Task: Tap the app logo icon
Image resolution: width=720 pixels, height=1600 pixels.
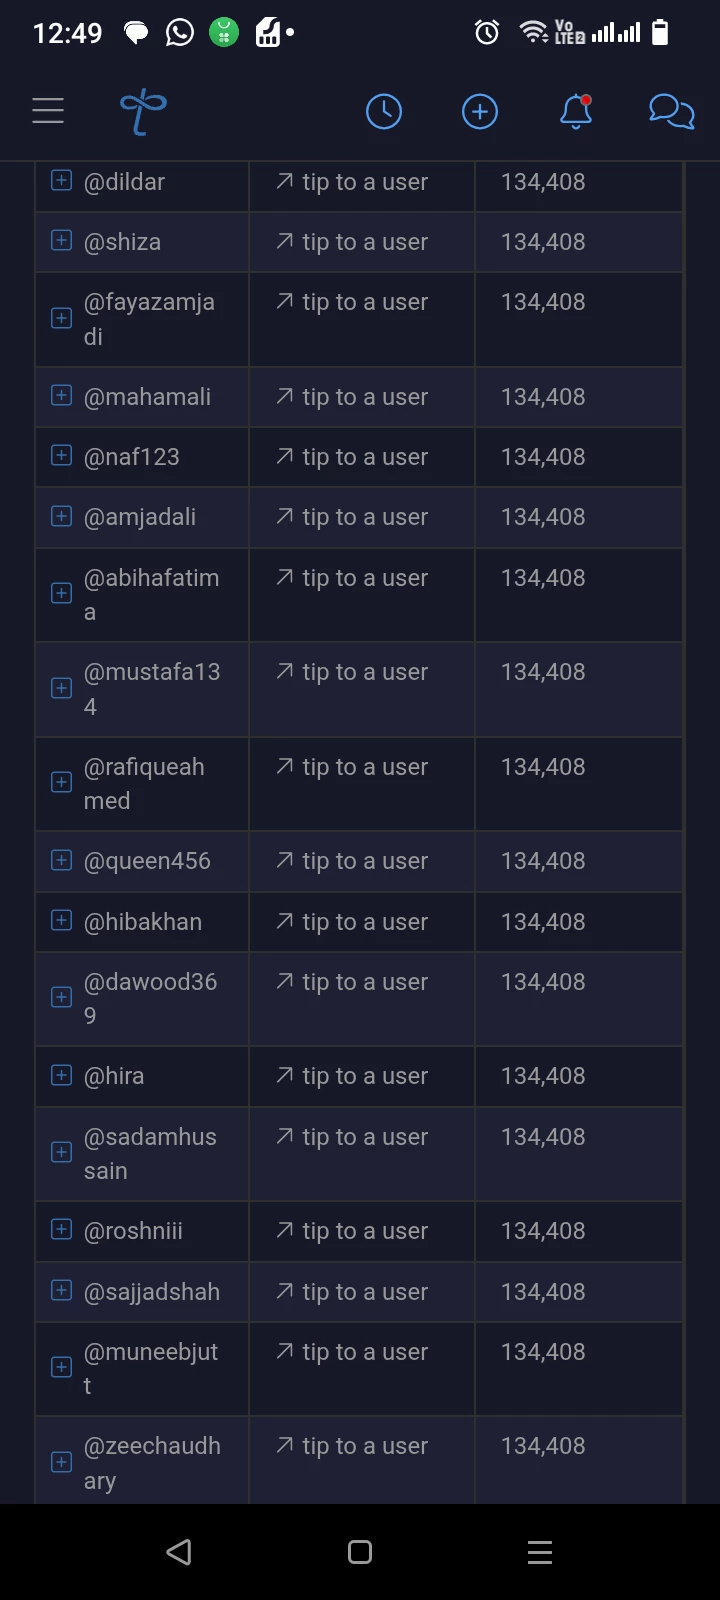Action: point(143,111)
